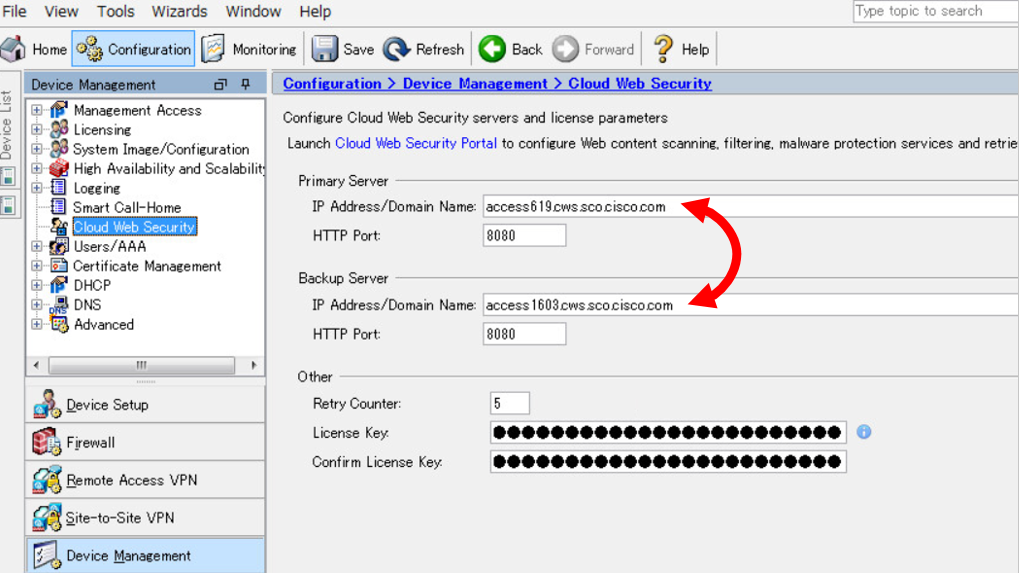1019x573 pixels.
Task: Click the DHCP tree icon
Action: pos(58,285)
